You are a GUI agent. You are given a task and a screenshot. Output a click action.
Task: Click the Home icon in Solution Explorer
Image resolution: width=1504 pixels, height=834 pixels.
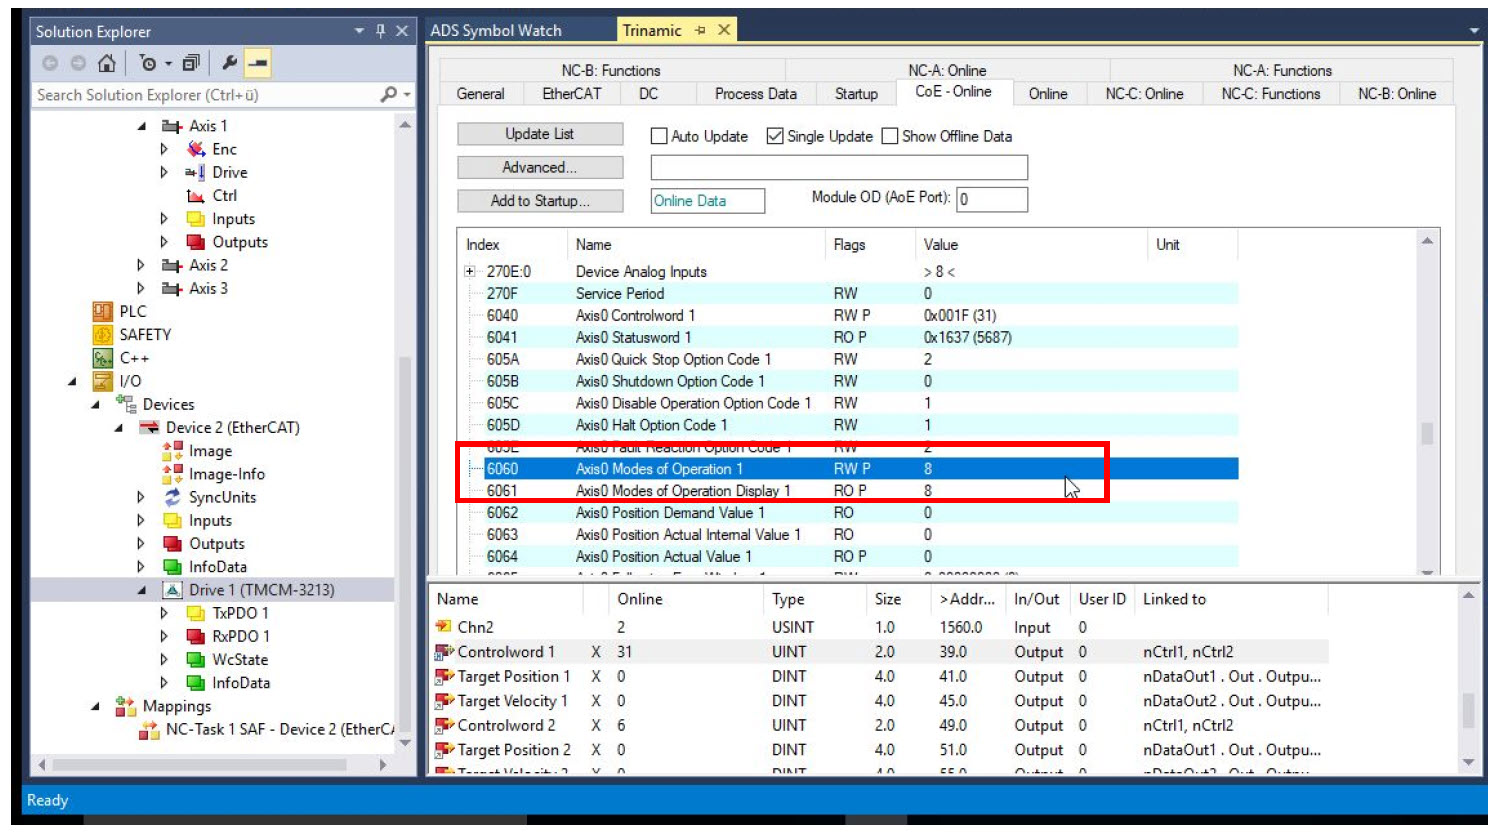[x=106, y=63]
